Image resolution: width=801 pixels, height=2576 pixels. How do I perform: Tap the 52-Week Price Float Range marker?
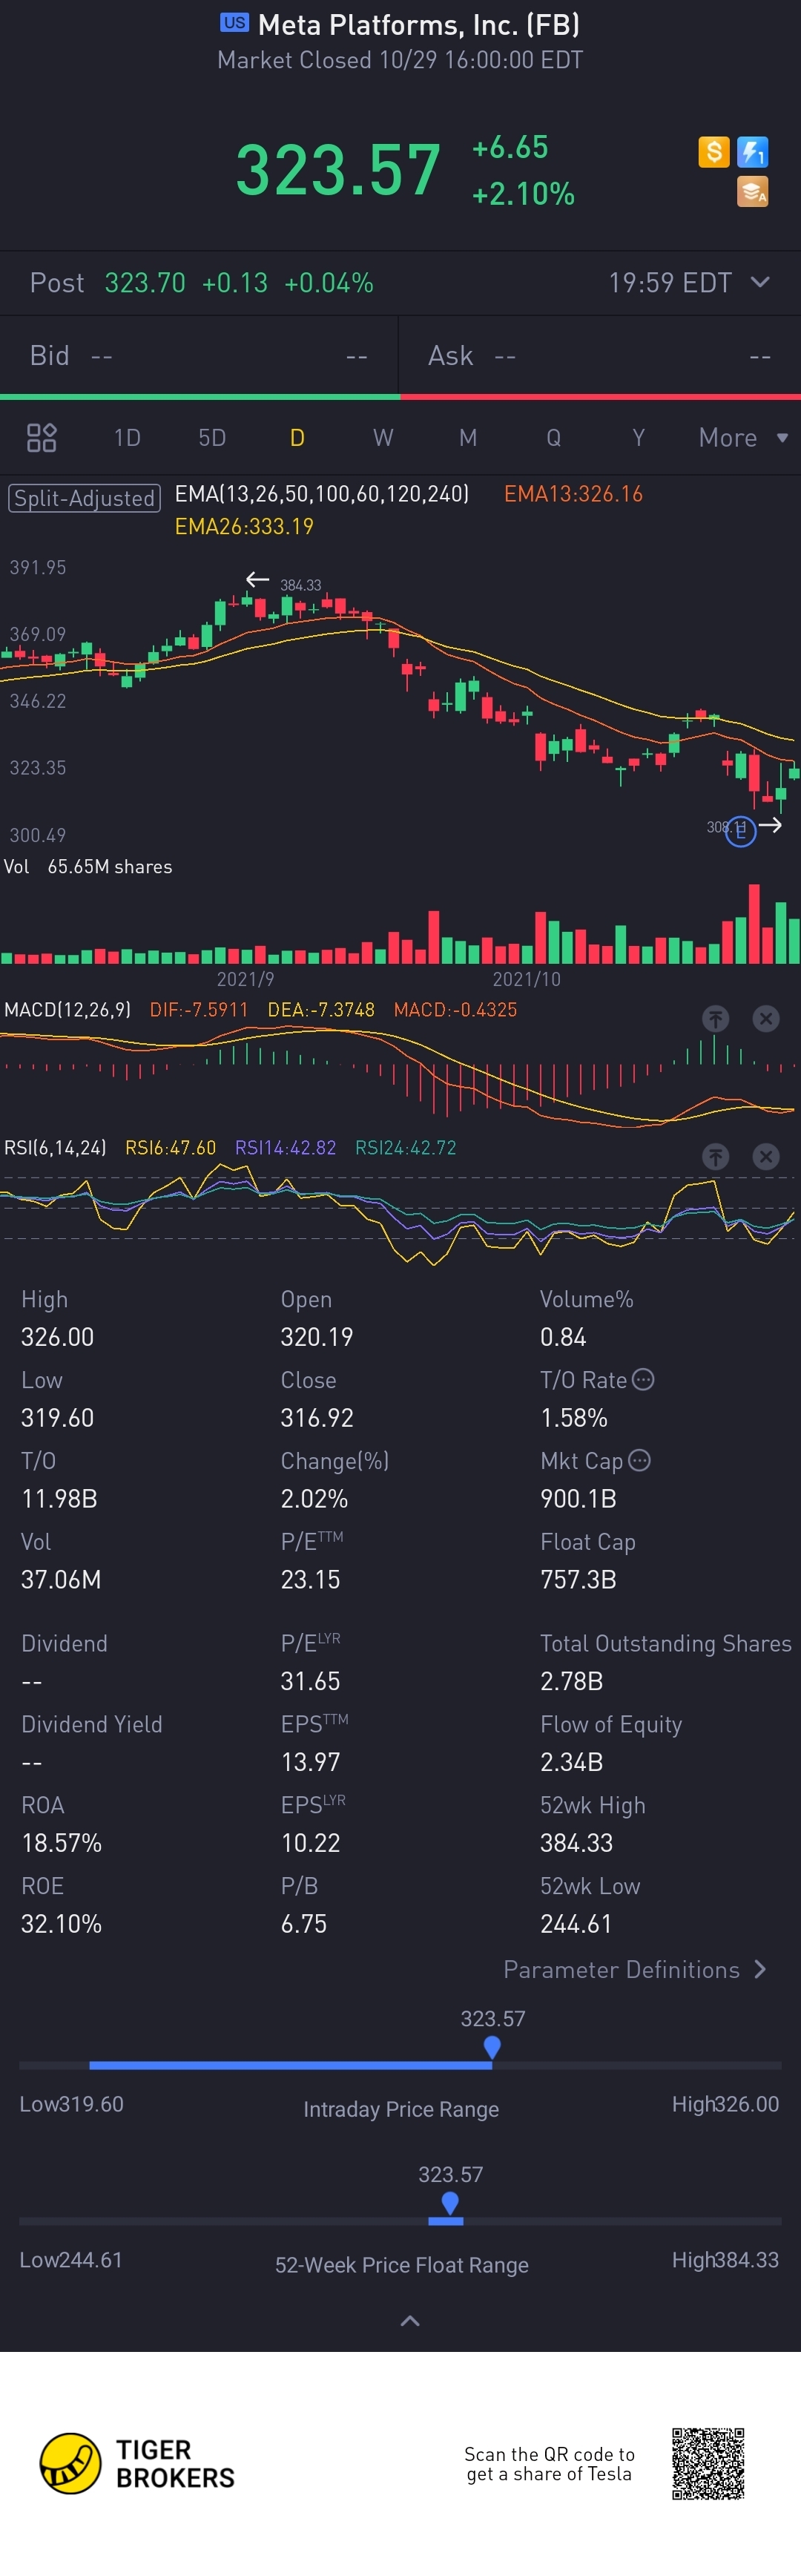click(x=450, y=2203)
